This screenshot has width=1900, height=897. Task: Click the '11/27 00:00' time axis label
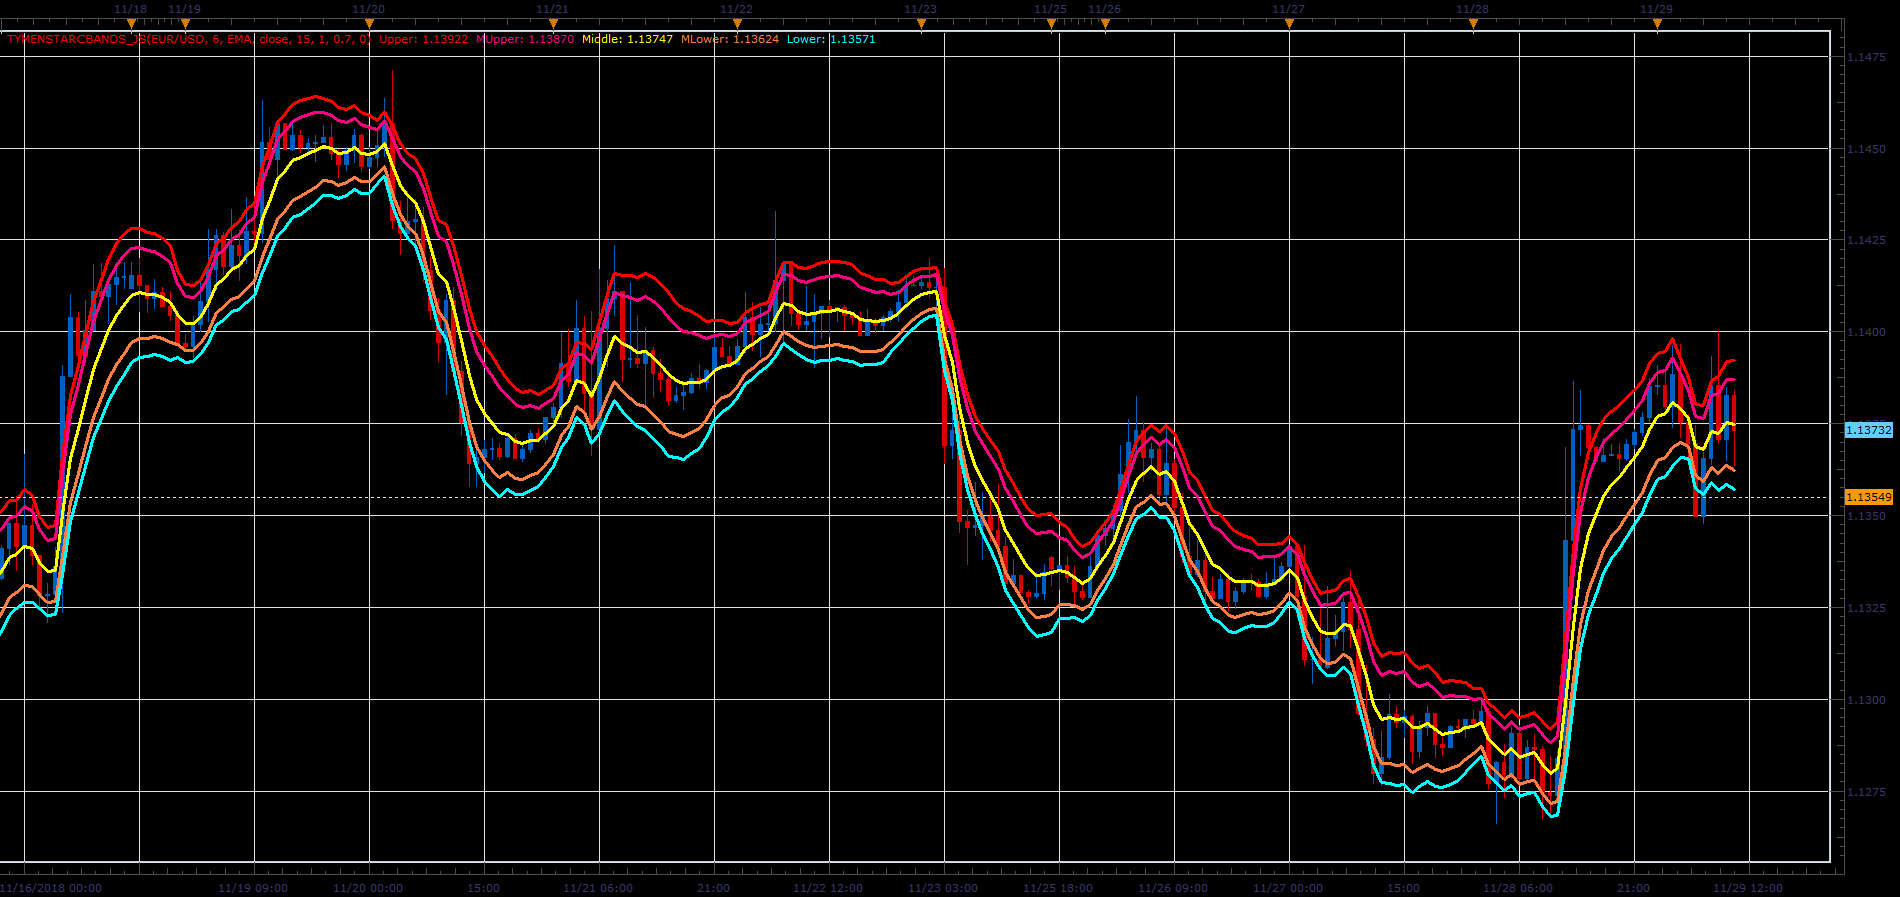(x=1288, y=888)
